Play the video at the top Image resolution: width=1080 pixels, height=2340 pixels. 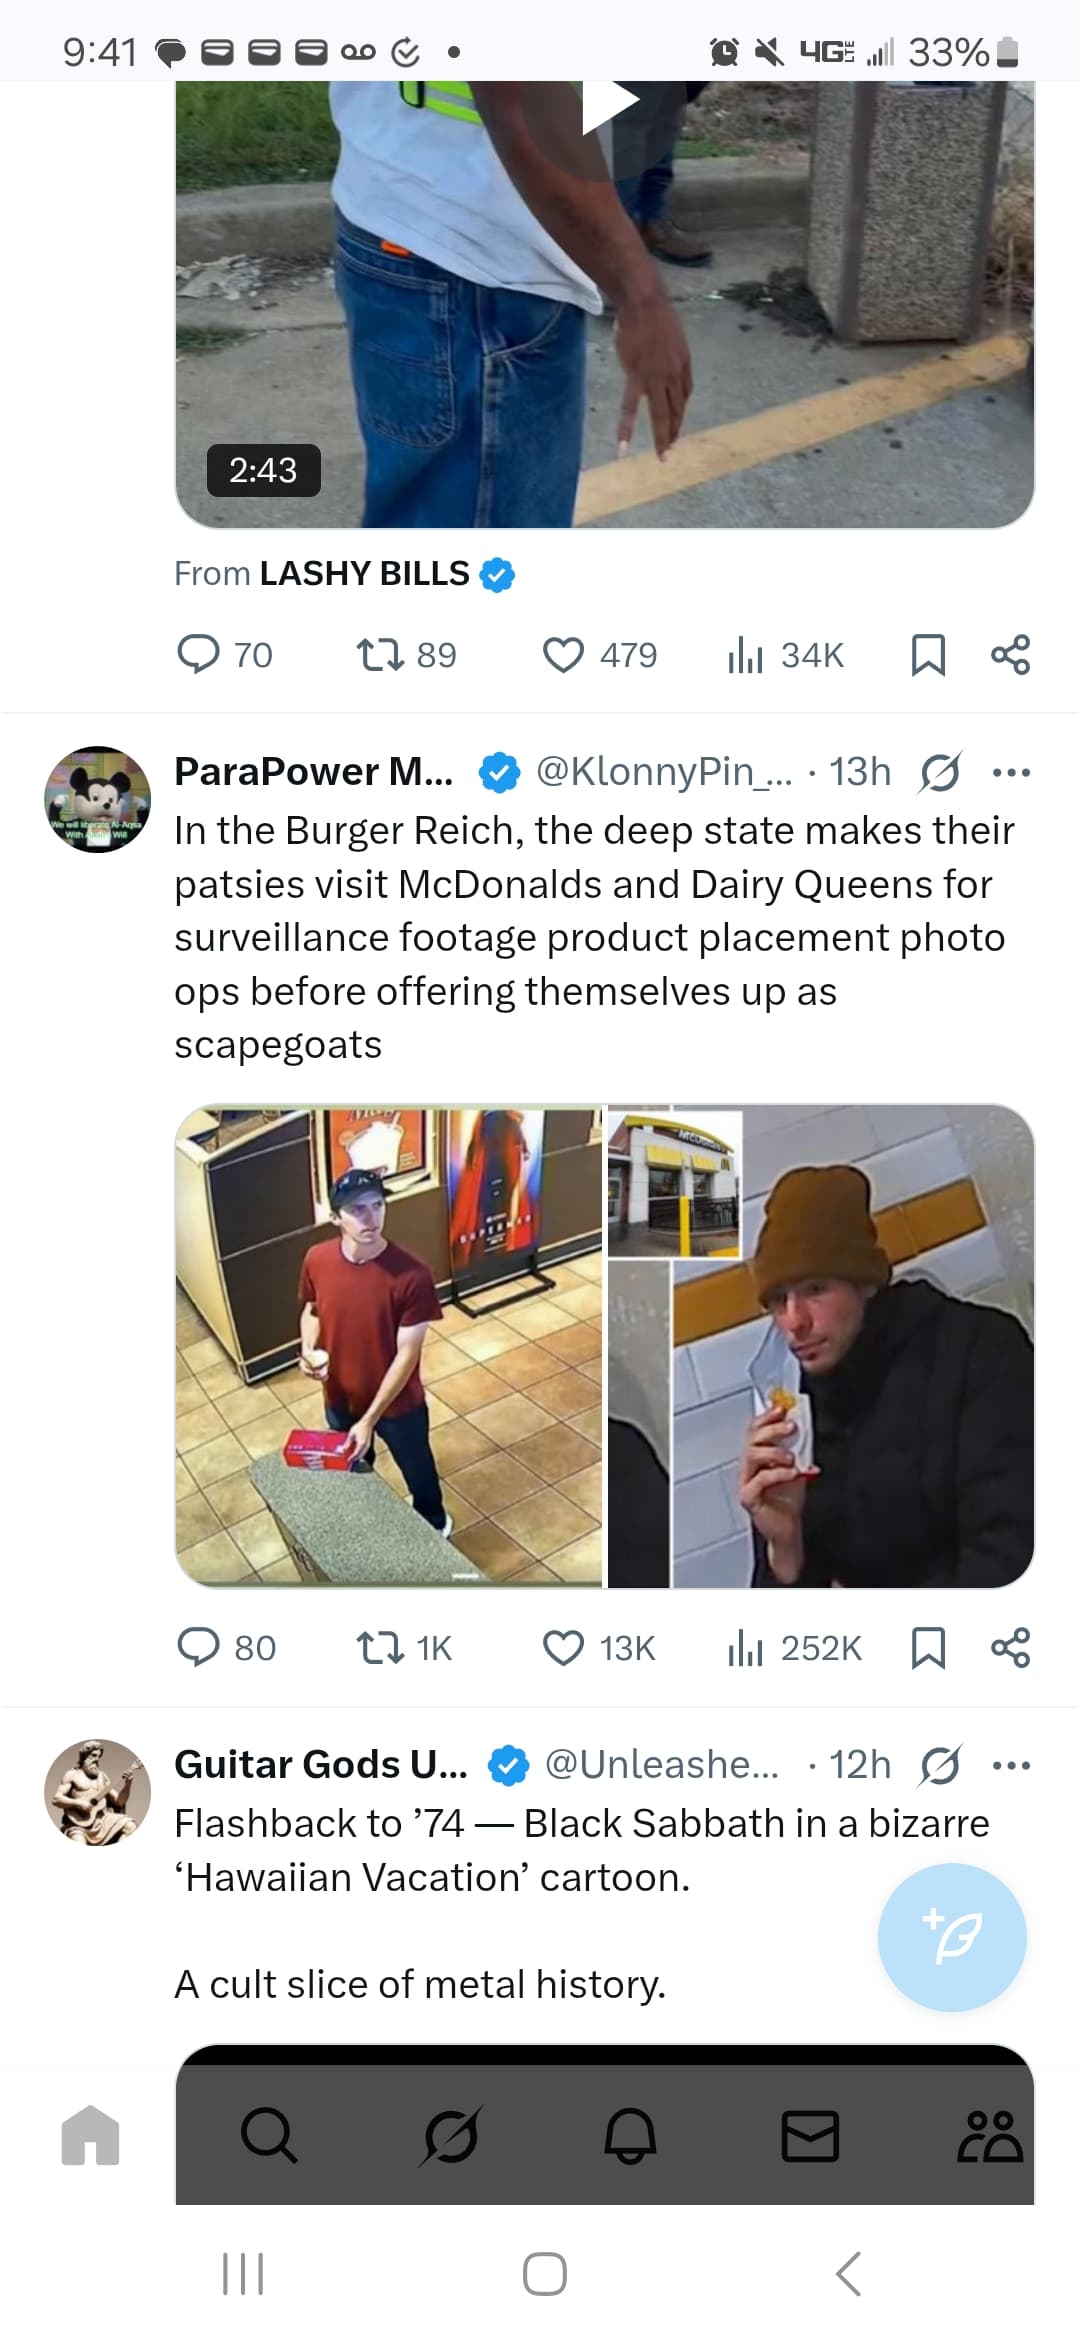[609, 103]
